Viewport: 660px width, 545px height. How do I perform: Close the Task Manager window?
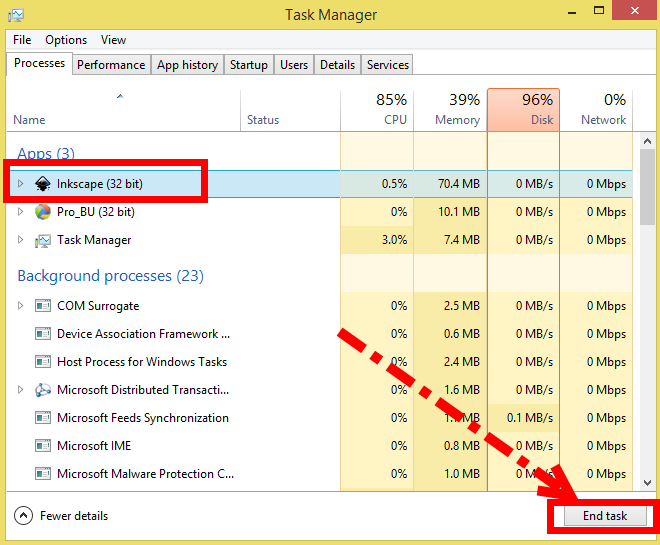[x=635, y=10]
